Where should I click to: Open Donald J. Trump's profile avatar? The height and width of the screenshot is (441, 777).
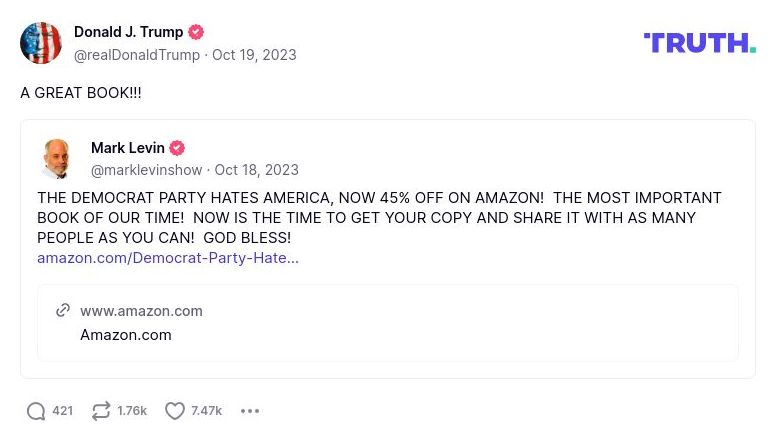tap(41, 43)
